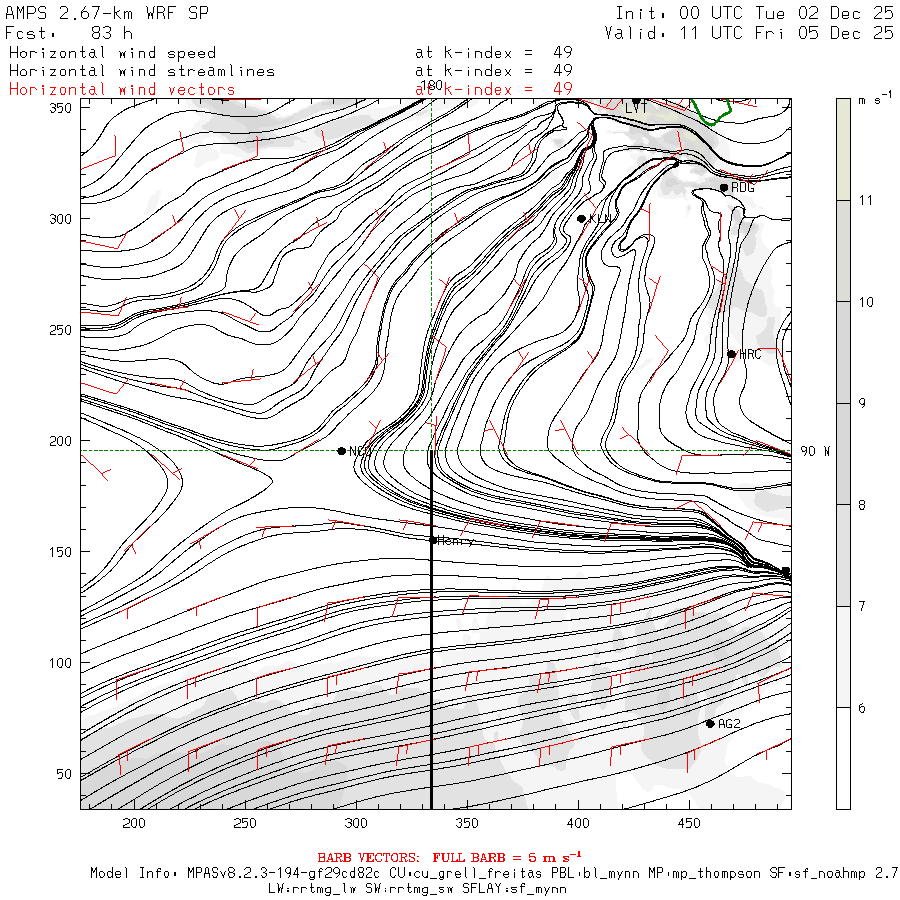Click the x-axis '300' tick label
900x900 pixels.
pos(356,823)
